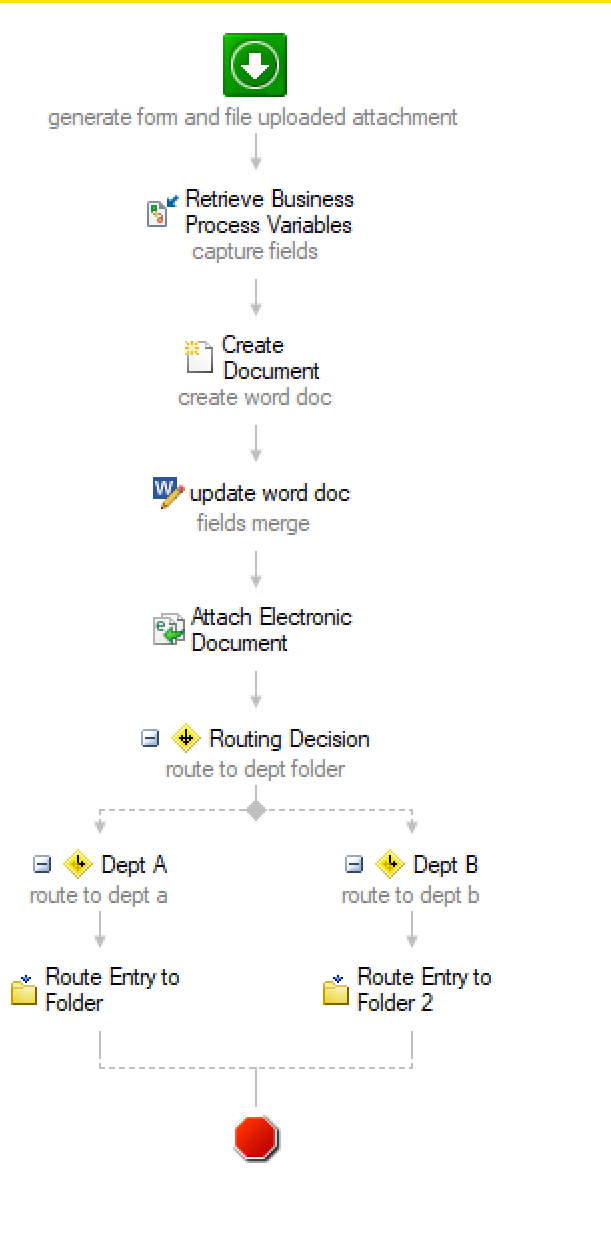Viewport: 611px width, 1242px height.
Task: Collapse the Dept A branch
Action: [x=42, y=864]
